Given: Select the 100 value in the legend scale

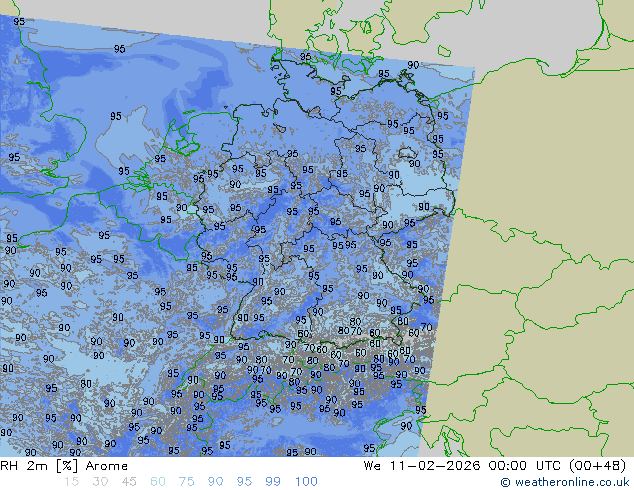Looking at the screenshot, I should (306, 482).
